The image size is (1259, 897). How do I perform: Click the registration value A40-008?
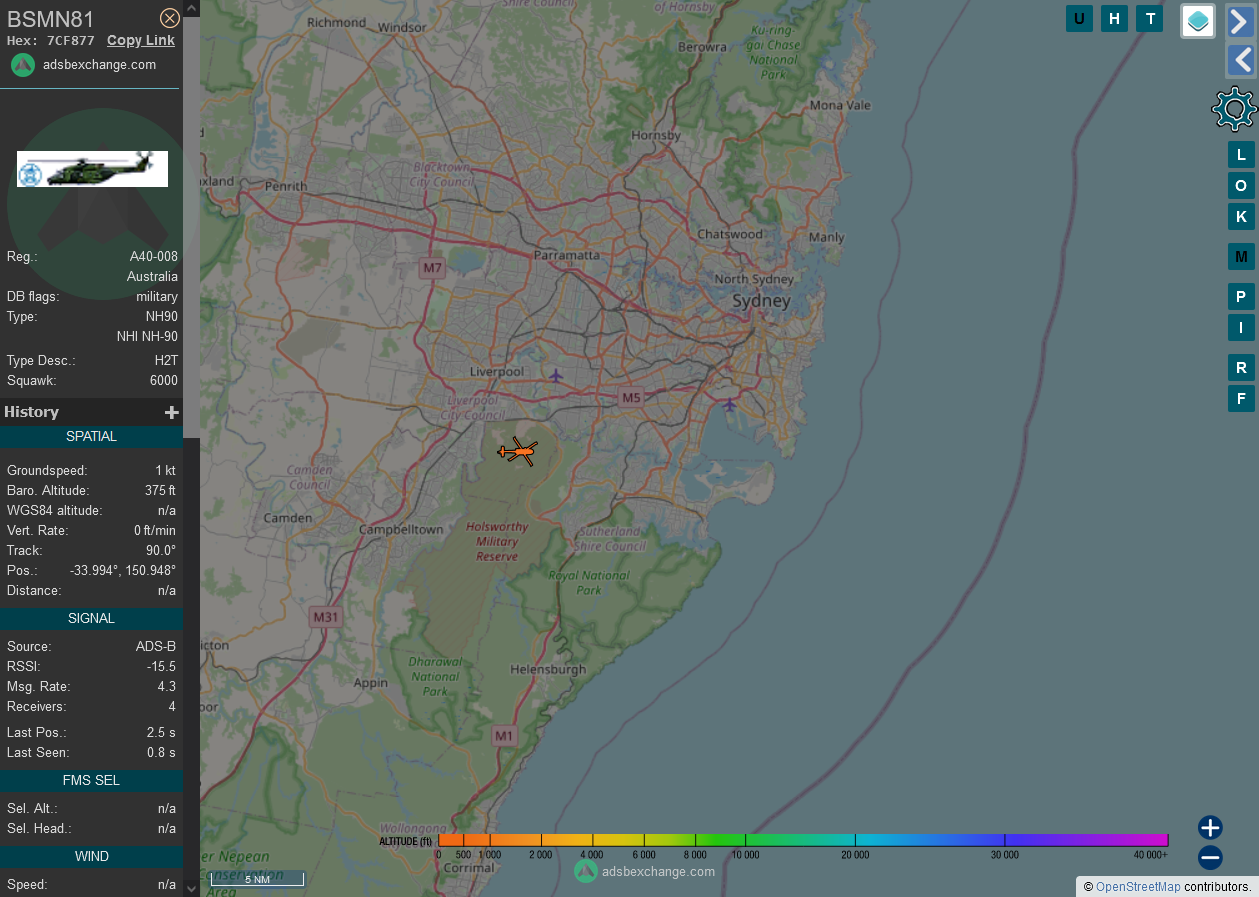[154, 257]
